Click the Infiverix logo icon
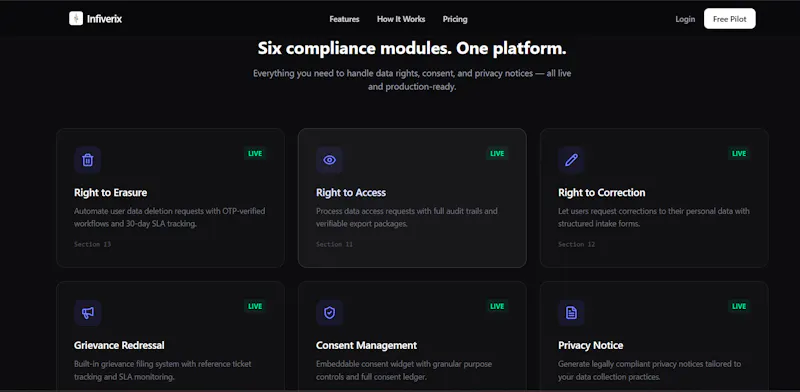The image size is (800, 392). [76, 18]
